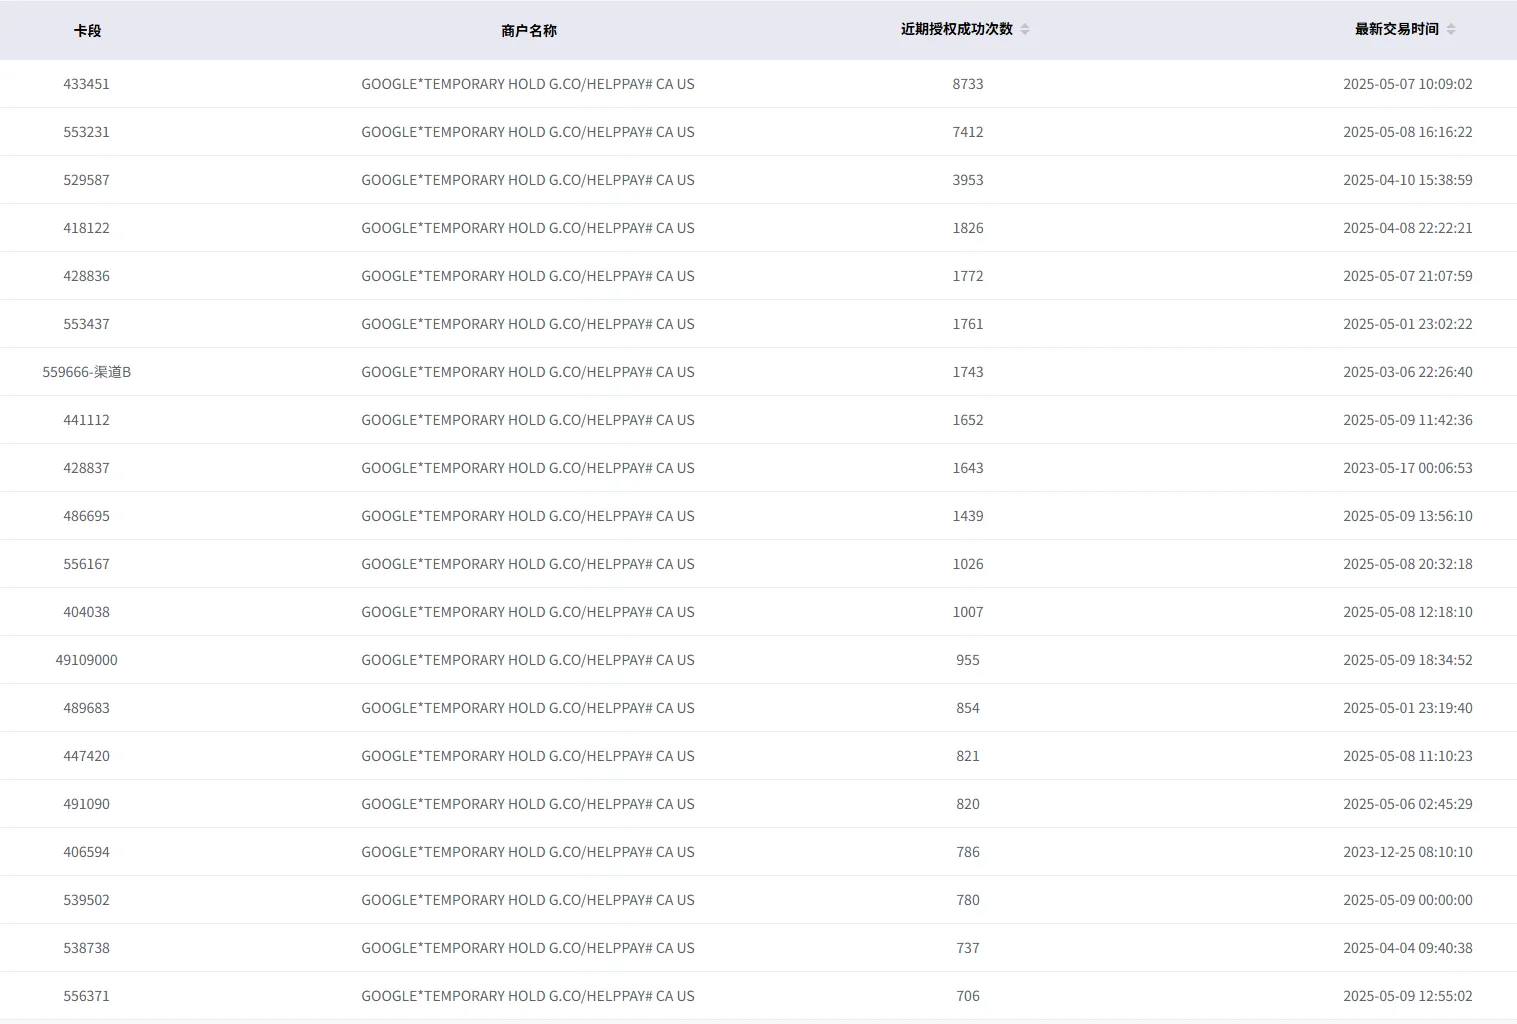Click the merchant name in the 553231 row
The height and width of the screenshot is (1024, 1517).
pyautogui.click(x=528, y=132)
